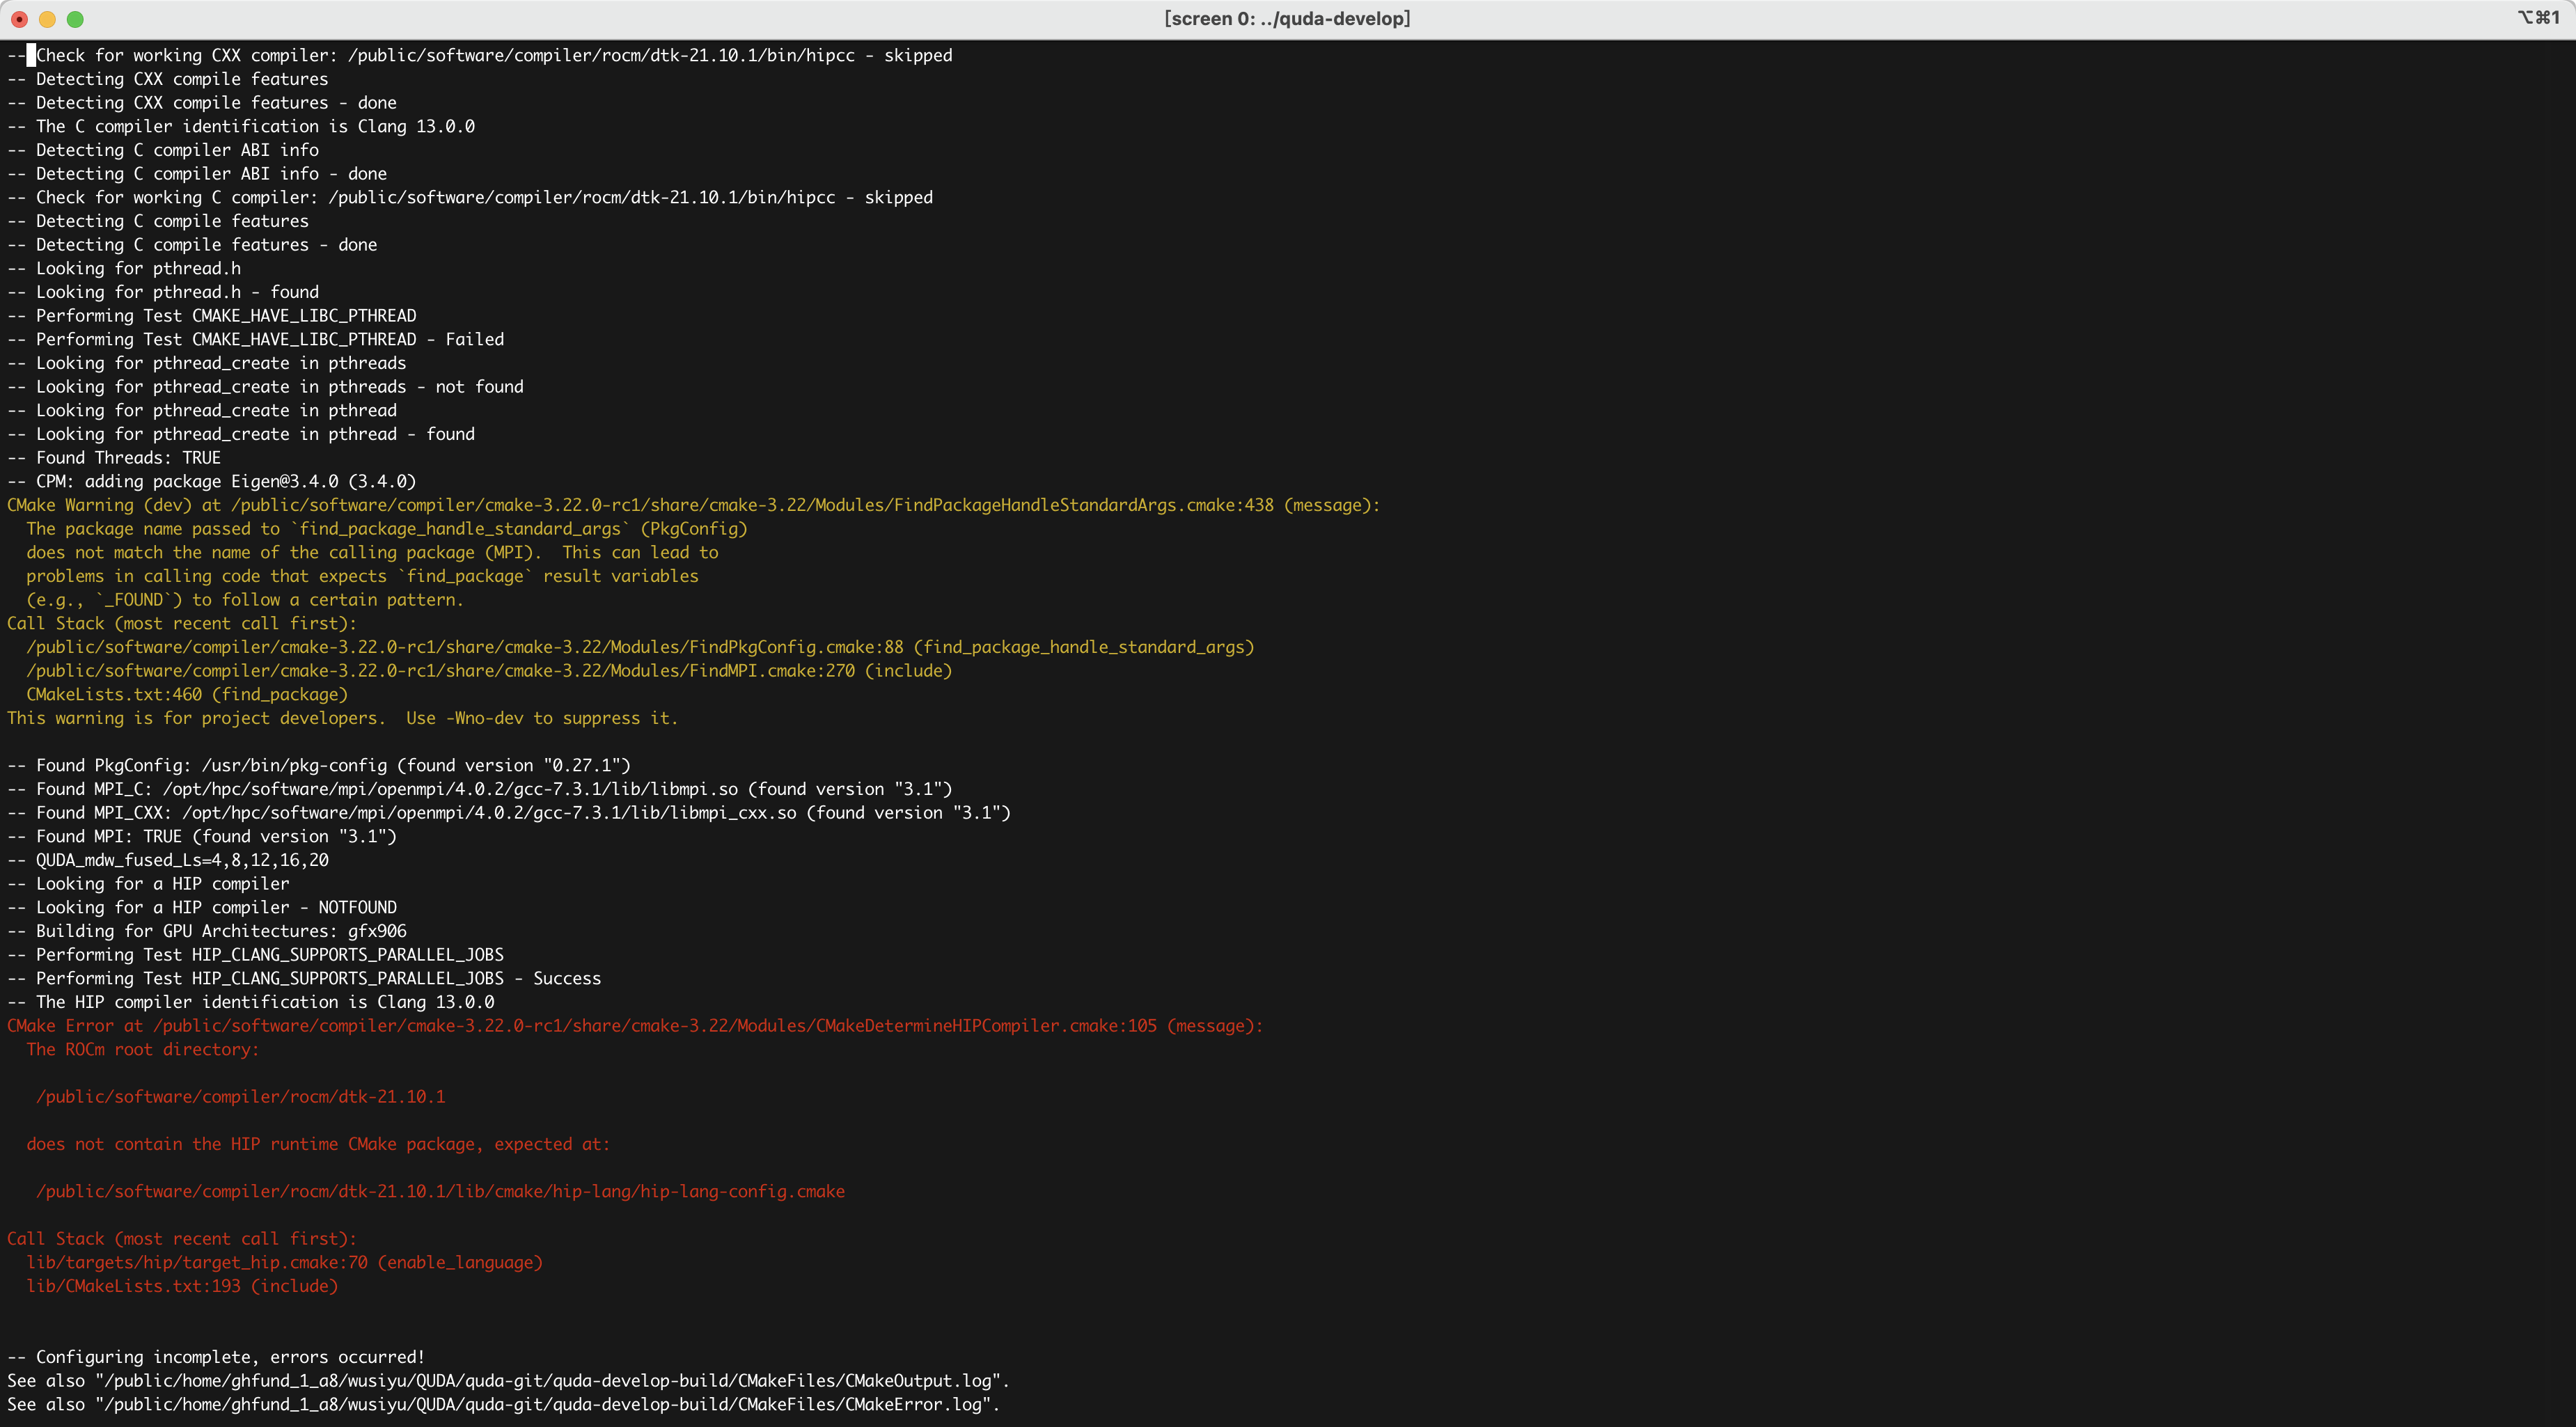
Task: Click 'lib/targets/hip/target_hip.cmake:70 (enable_language)' line
Action: click(285, 1262)
